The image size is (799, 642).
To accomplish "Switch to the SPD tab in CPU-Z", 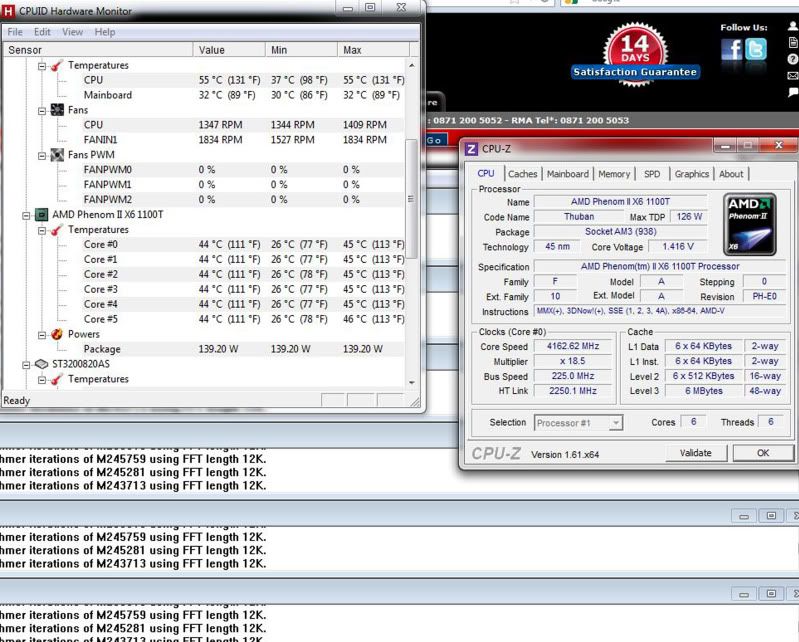I will tap(652, 174).
